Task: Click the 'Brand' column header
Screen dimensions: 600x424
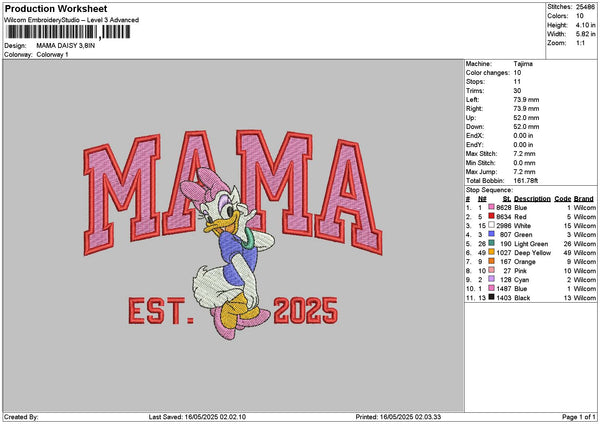Action: (x=584, y=199)
